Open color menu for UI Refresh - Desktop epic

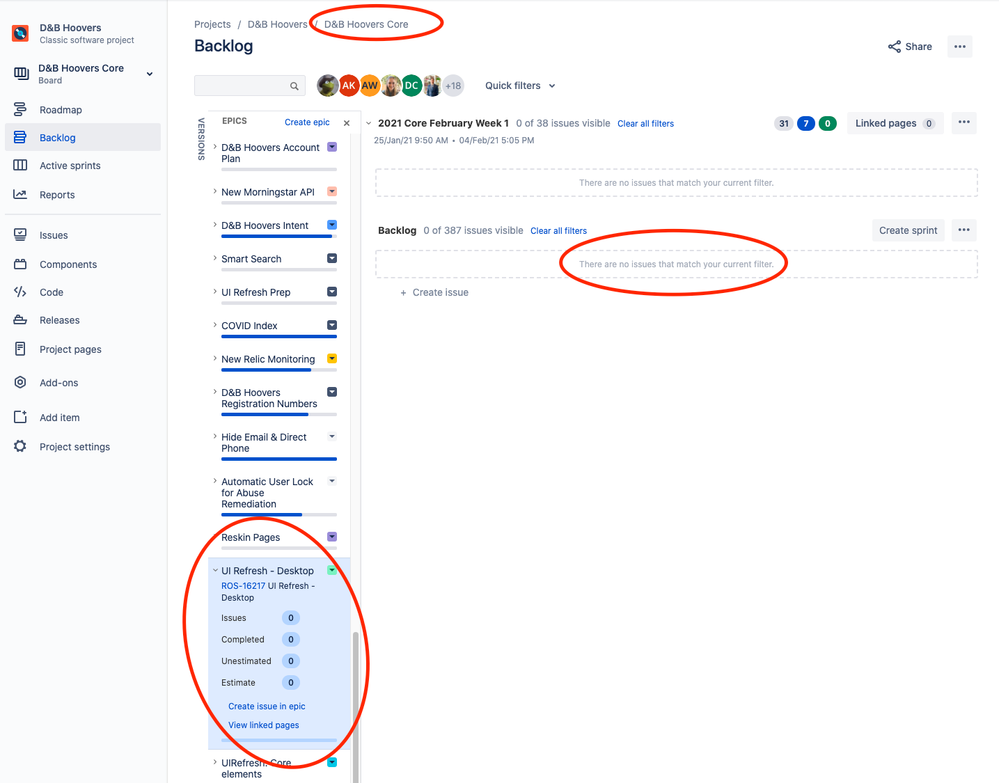(332, 570)
